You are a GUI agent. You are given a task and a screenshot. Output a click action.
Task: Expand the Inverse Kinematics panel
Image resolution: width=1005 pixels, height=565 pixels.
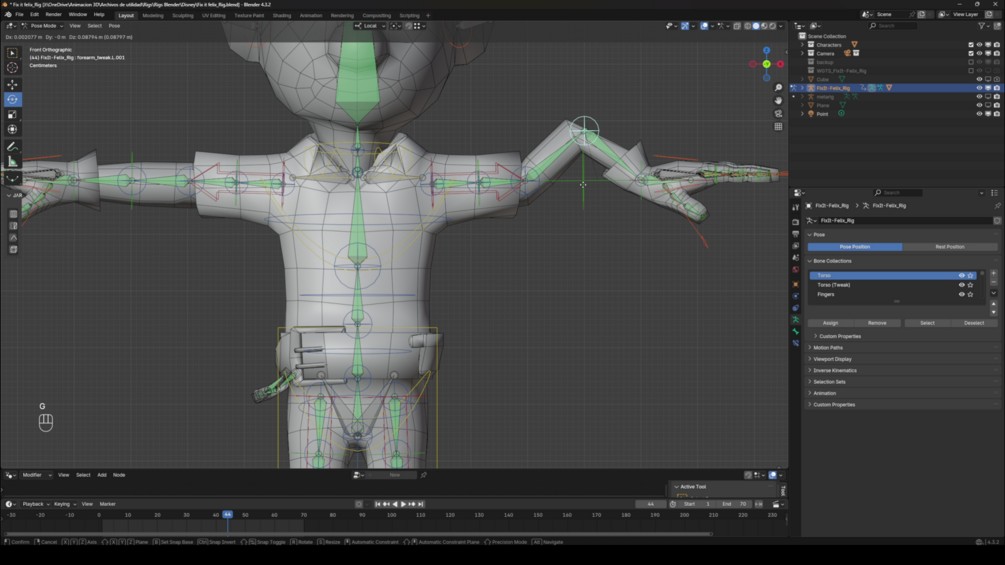point(835,370)
